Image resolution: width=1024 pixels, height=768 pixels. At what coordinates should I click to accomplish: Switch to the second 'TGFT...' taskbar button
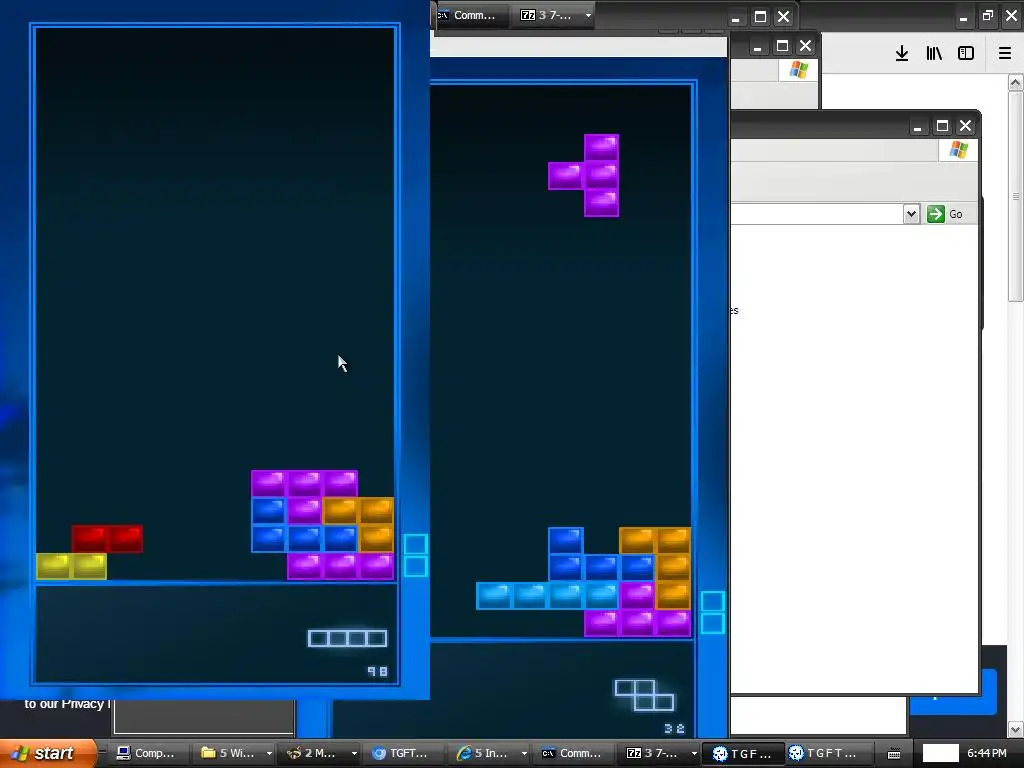click(823, 753)
